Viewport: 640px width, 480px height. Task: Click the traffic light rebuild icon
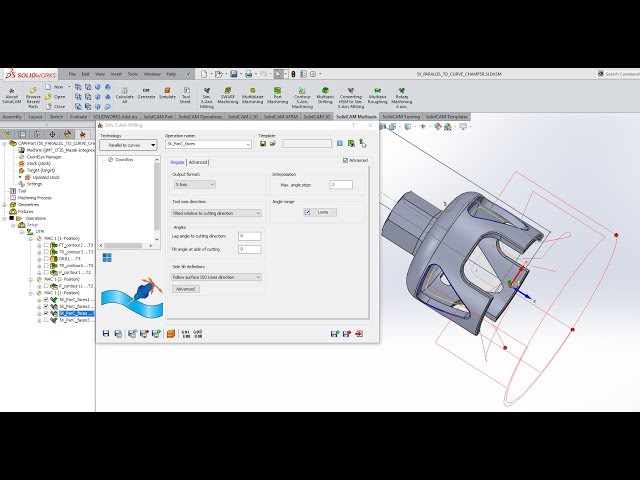(293, 74)
